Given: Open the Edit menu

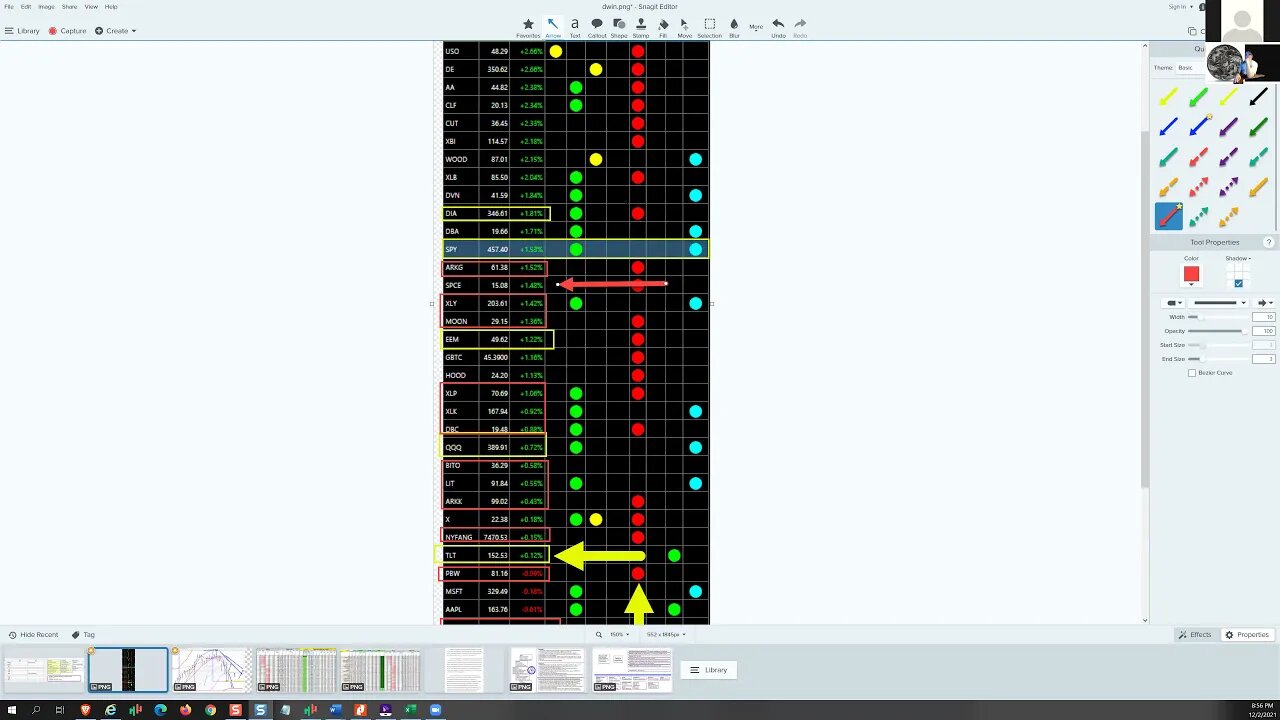Looking at the screenshot, I should click(26, 7).
